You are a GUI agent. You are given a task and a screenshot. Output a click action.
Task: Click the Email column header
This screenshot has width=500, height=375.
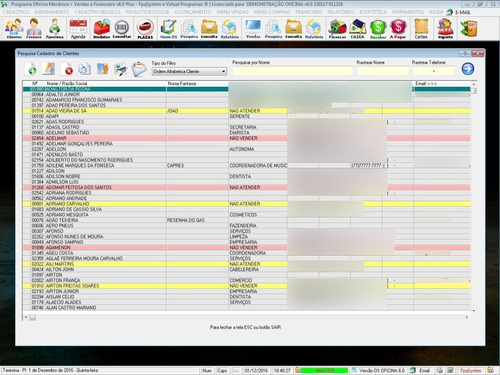pos(426,83)
